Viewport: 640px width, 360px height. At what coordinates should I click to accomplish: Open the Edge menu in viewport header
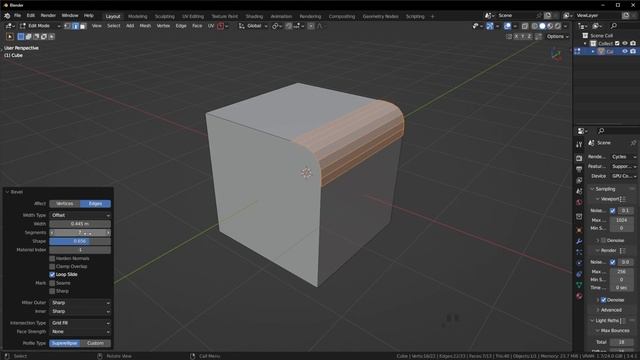pyautogui.click(x=181, y=26)
